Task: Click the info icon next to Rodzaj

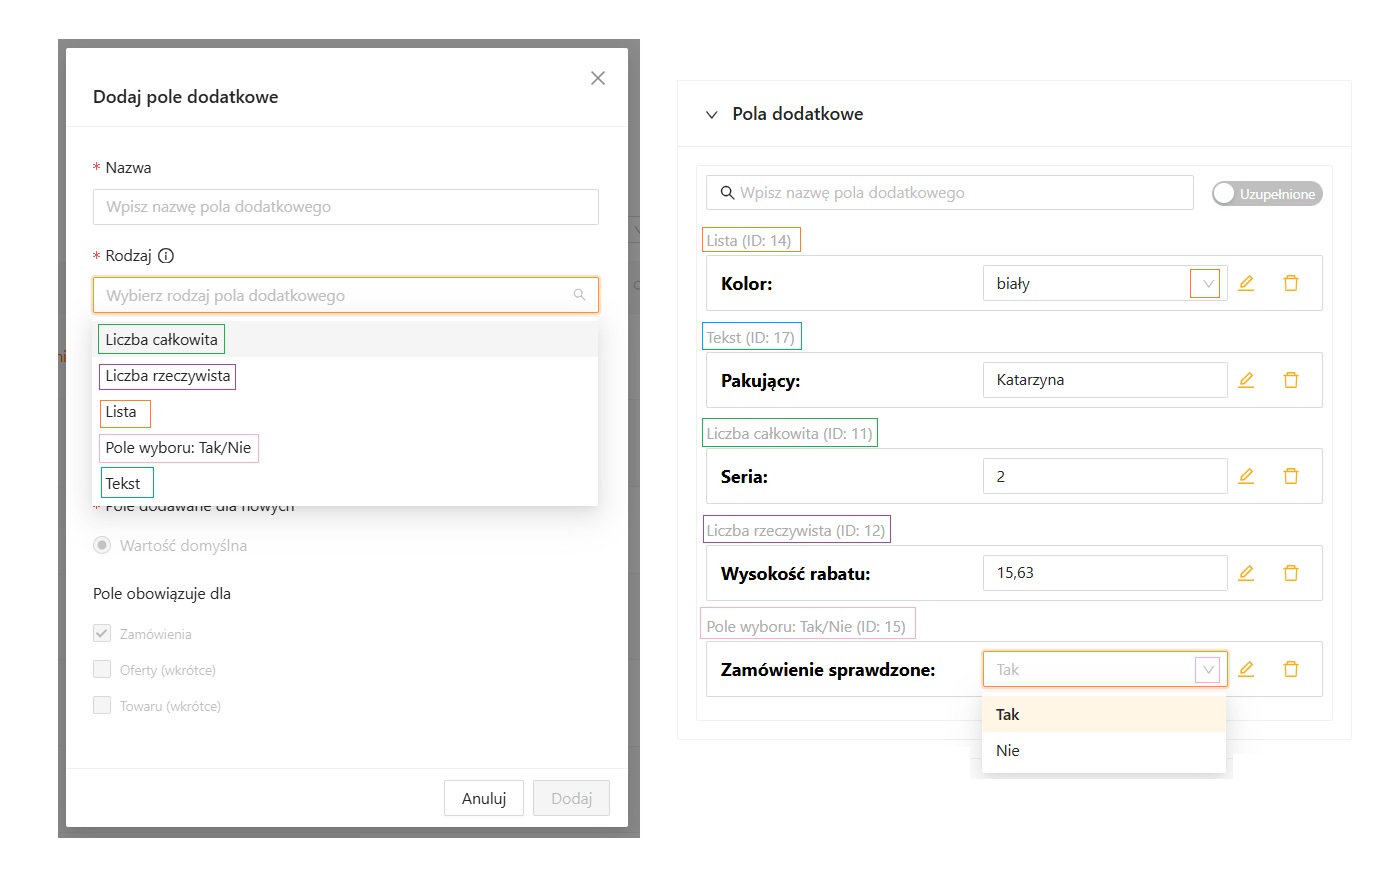Action: 166,256
